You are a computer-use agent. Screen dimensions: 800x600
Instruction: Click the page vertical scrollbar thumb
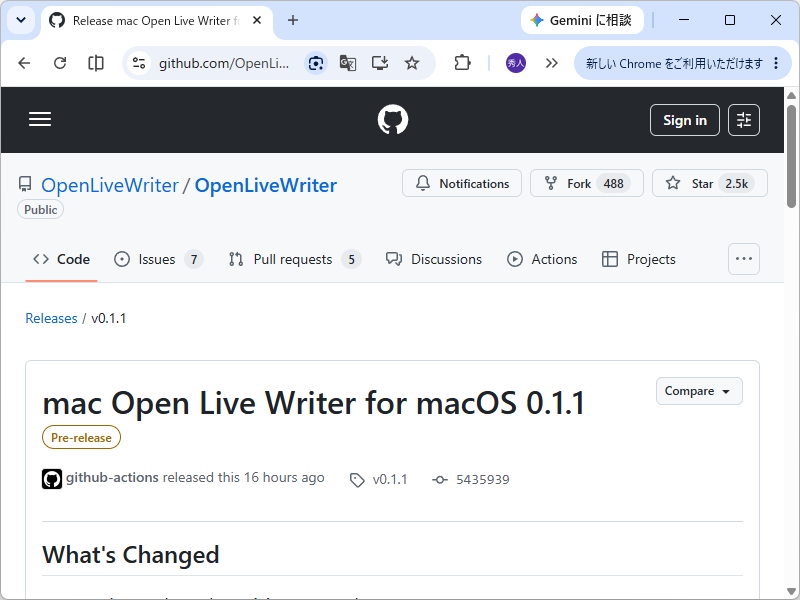(791, 156)
